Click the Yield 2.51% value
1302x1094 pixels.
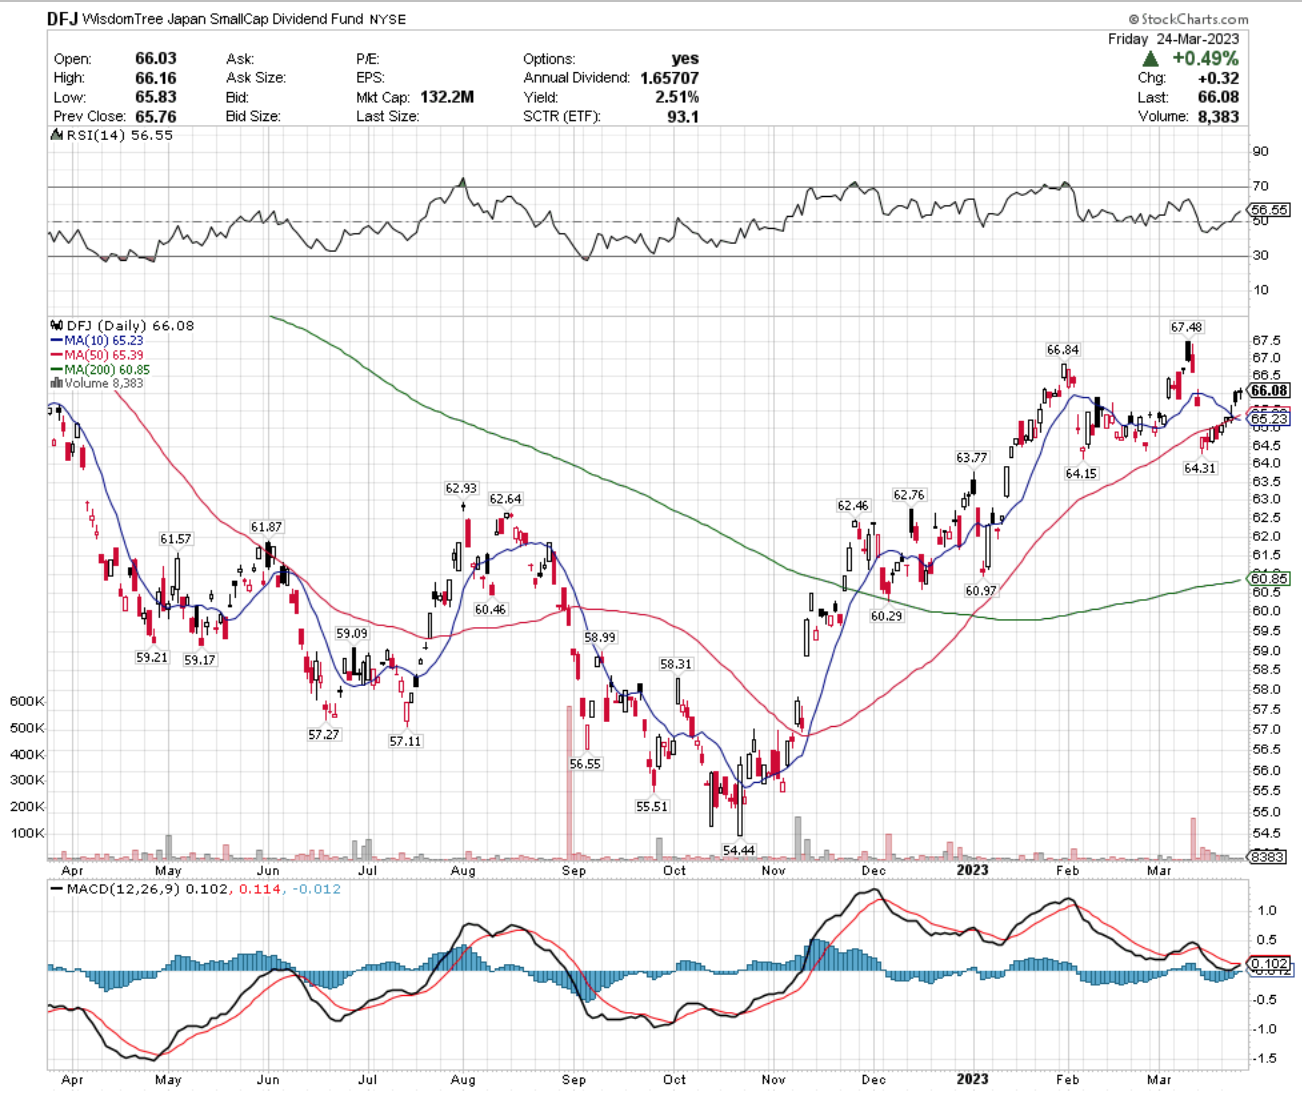pos(677,97)
